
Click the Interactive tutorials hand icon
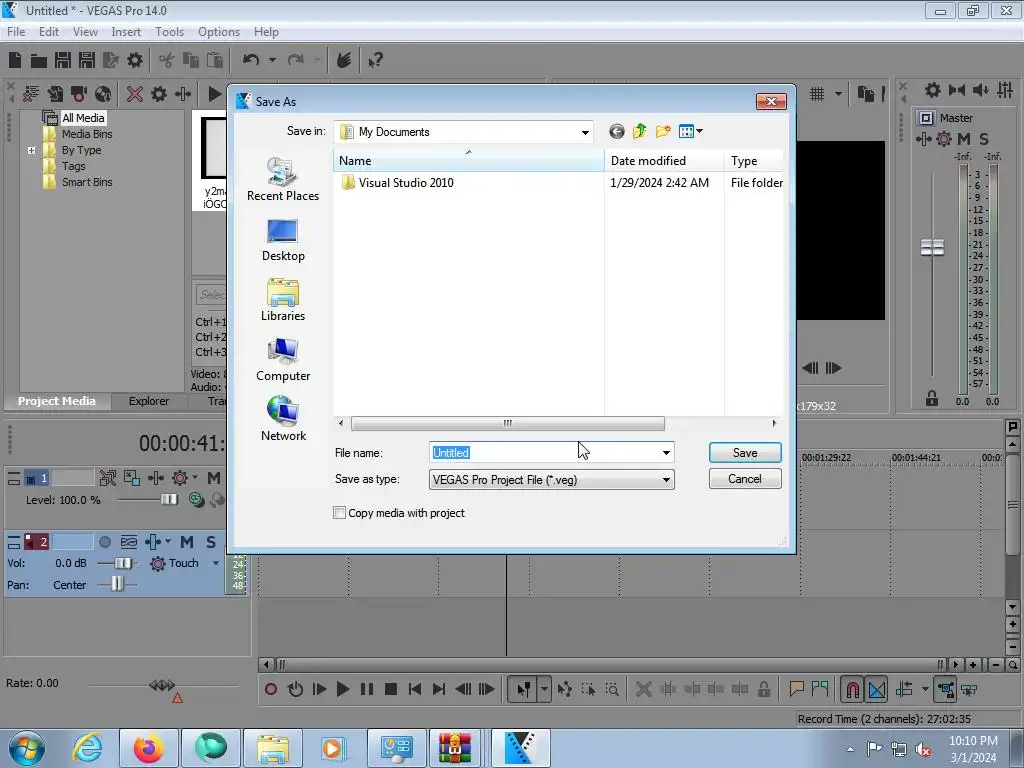(x=344, y=60)
